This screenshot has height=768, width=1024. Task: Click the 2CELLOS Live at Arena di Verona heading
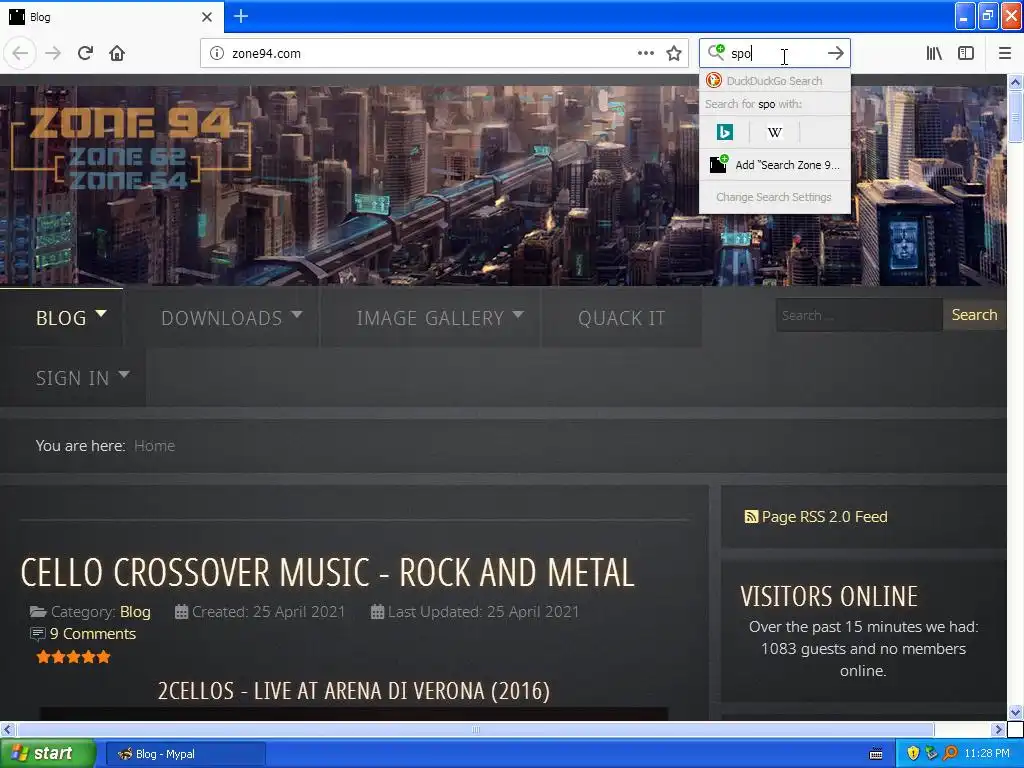click(x=353, y=691)
